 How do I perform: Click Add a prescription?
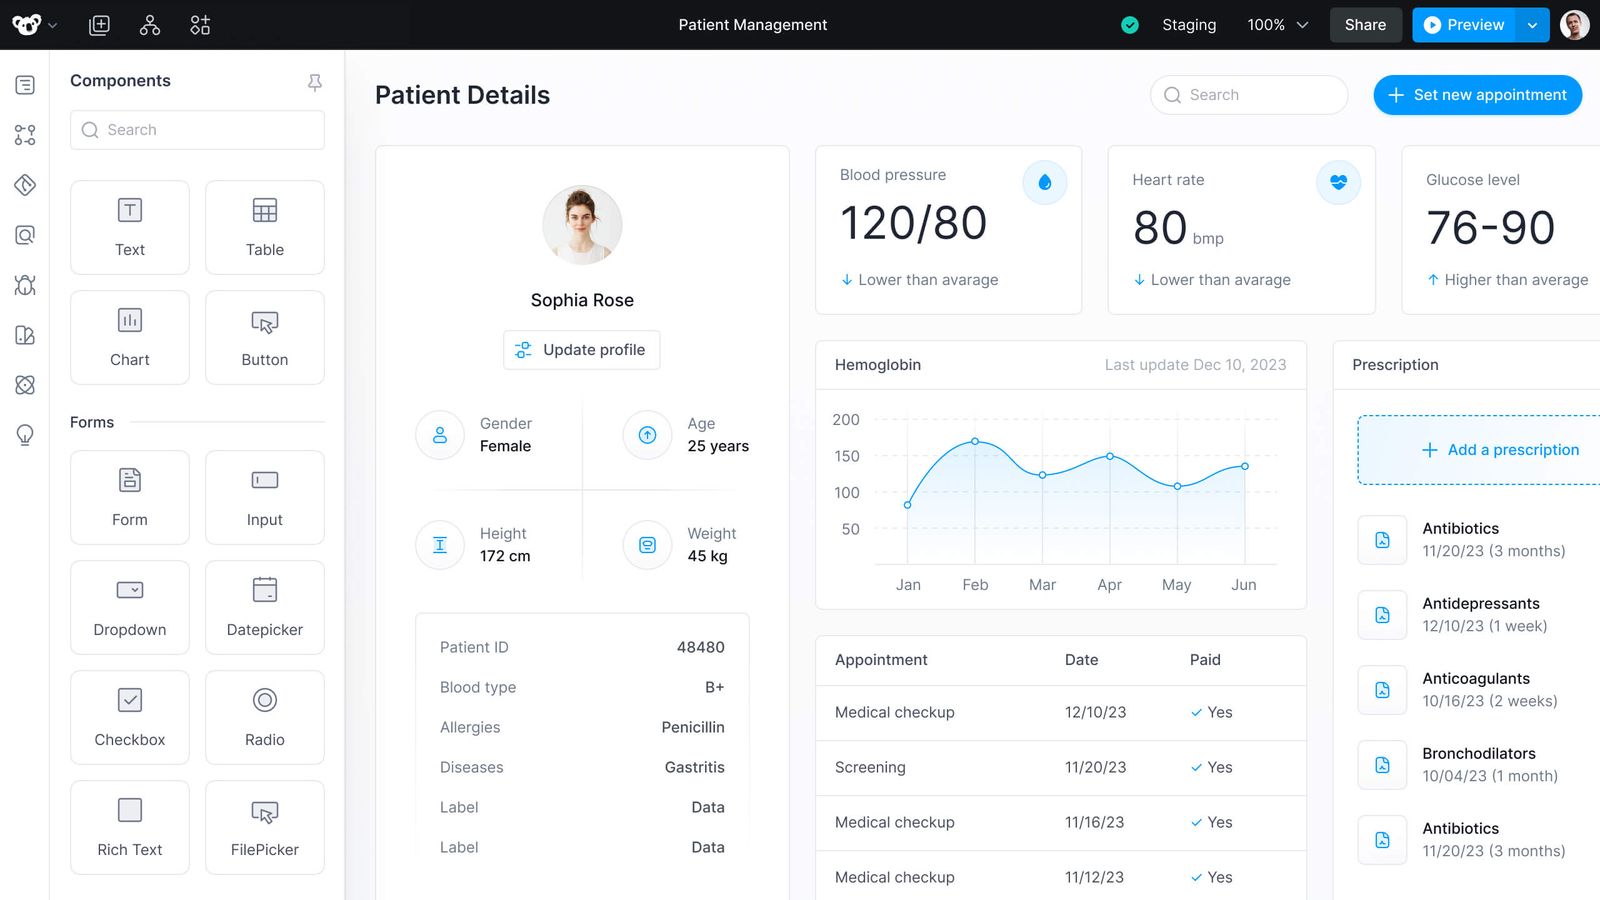click(x=1501, y=449)
